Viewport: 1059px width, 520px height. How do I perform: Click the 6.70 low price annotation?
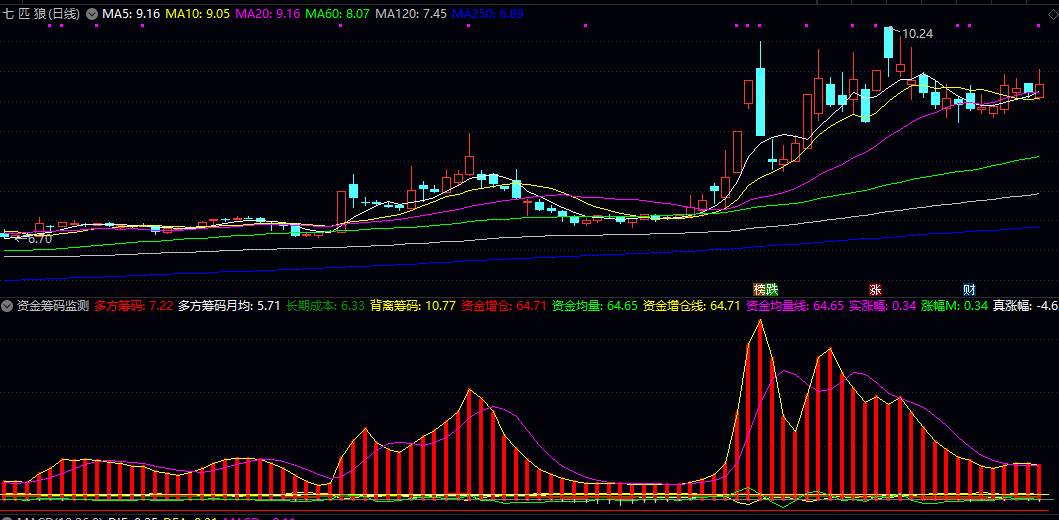[x=38, y=239]
